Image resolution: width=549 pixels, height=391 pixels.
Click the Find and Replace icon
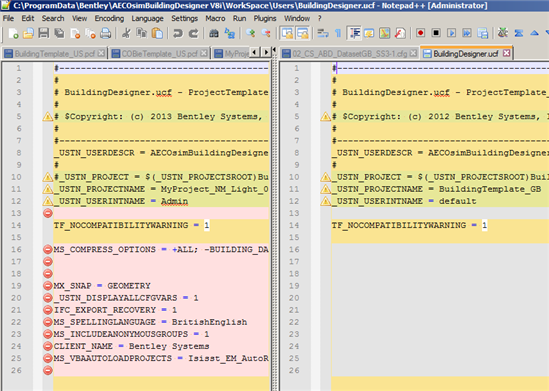coord(229,33)
